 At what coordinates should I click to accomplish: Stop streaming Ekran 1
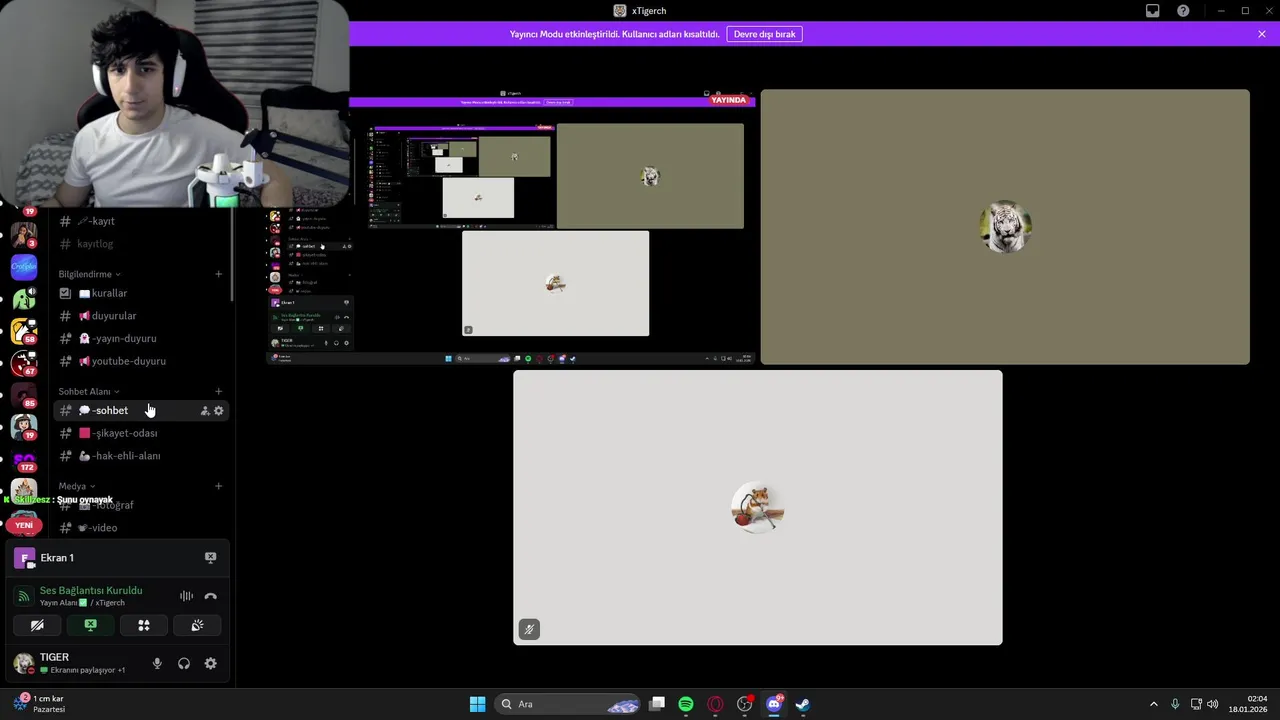pos(210,558)
